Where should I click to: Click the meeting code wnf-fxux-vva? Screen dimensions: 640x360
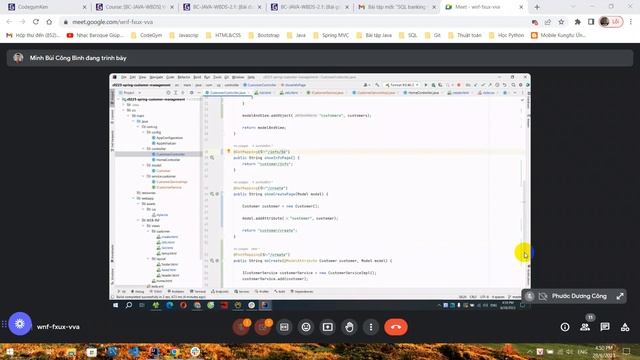tap(58, 327)
